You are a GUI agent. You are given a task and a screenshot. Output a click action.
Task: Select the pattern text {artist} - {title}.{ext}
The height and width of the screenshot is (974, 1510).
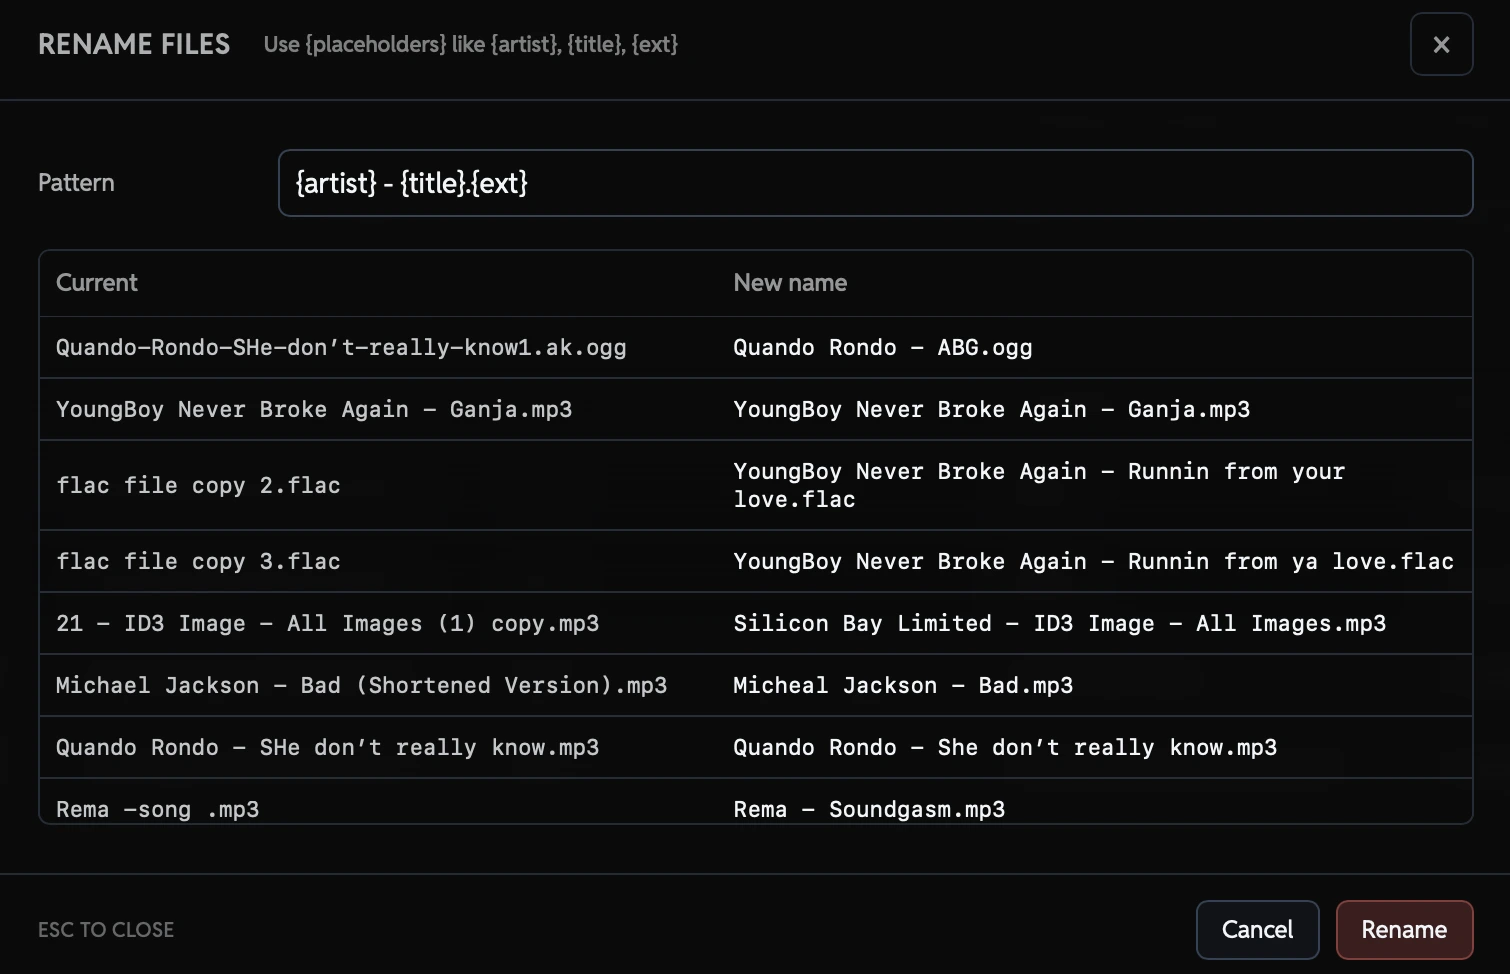(x=411, y=183)
